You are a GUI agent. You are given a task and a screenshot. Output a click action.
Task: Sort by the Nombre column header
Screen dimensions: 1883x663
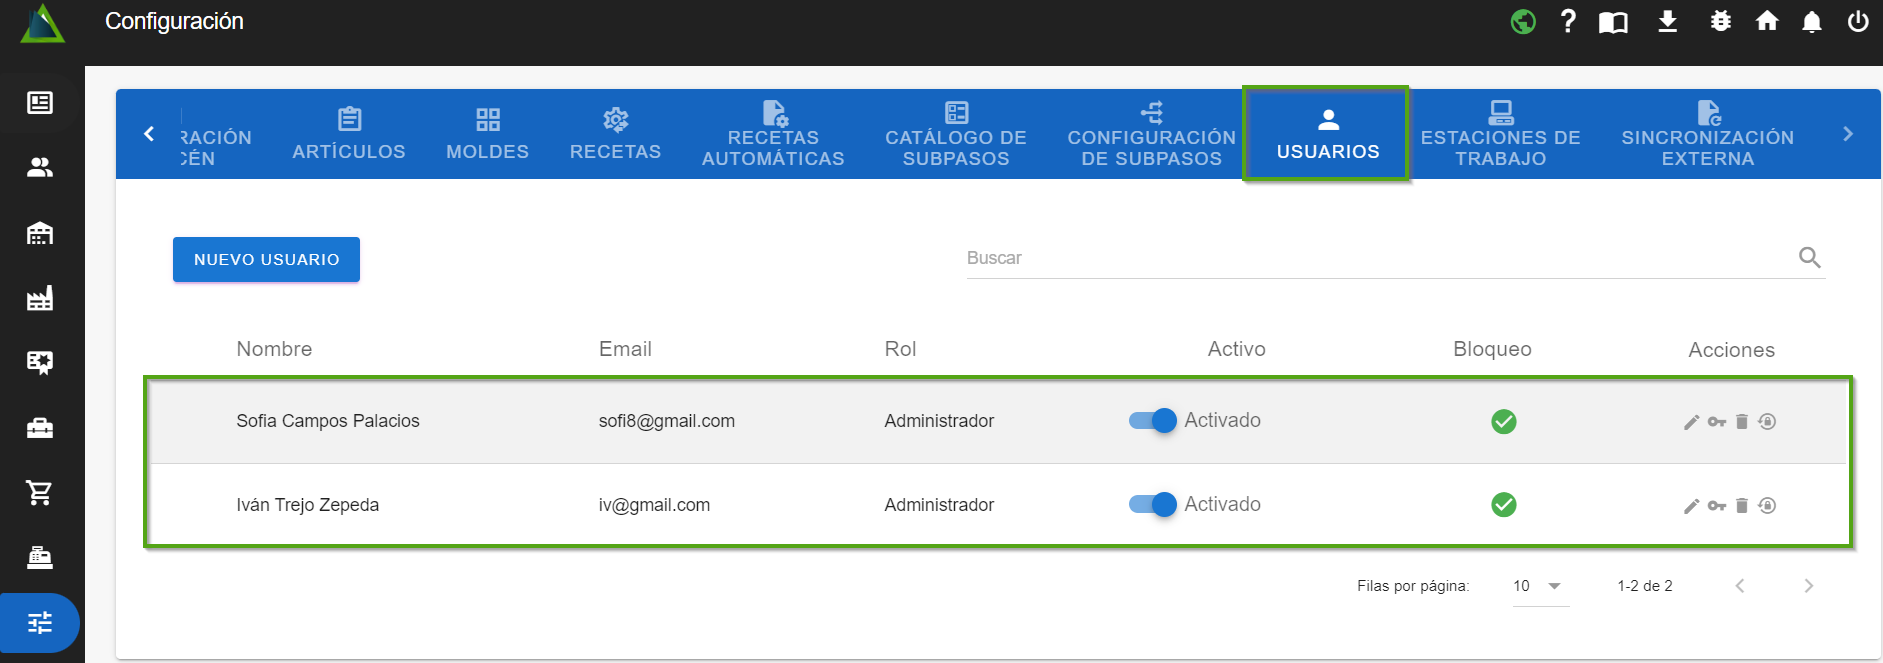(x=274, y=349)
